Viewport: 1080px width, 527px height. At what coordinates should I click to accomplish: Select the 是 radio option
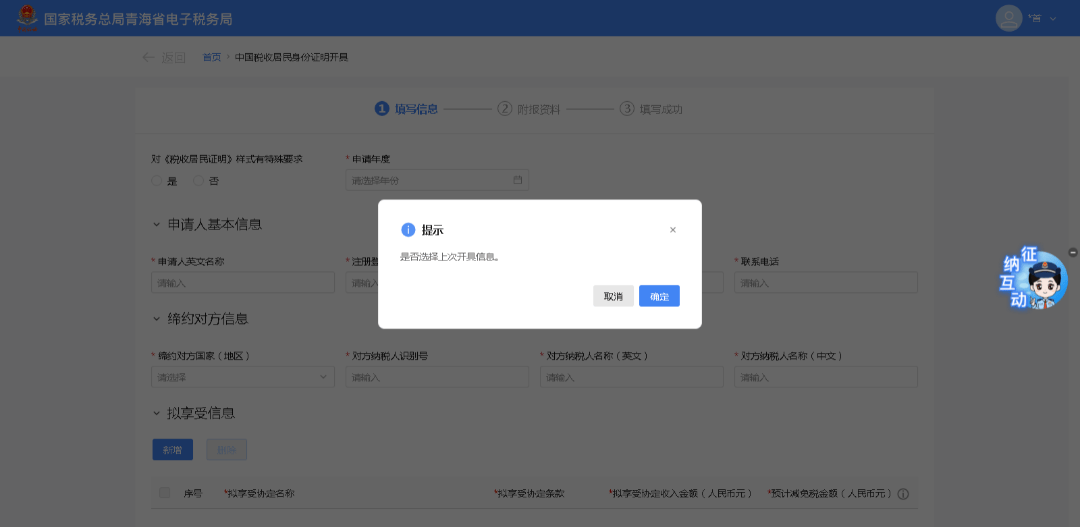[x=157, y=181]
